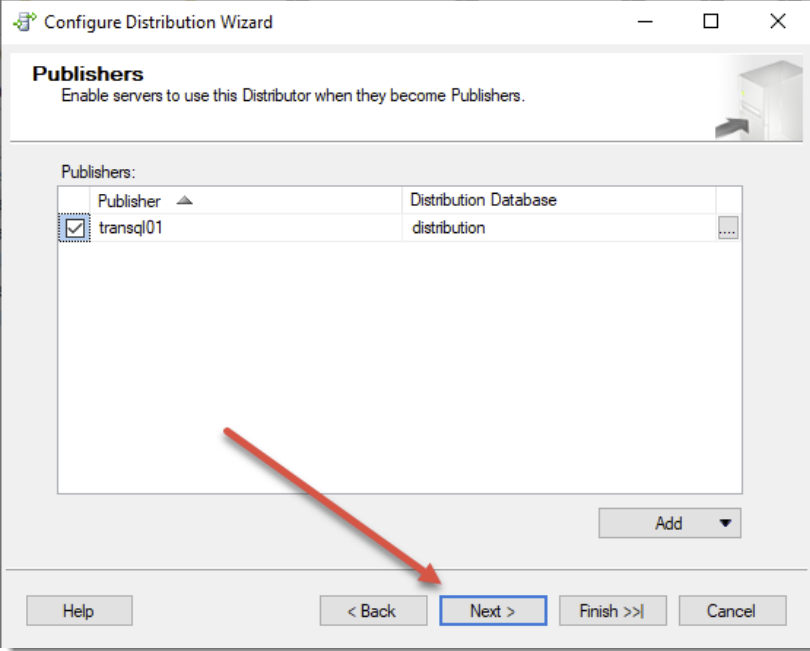Open the distribution database ellipsis button
Viewport: 810px width, 651px height.
pos(728,228)
